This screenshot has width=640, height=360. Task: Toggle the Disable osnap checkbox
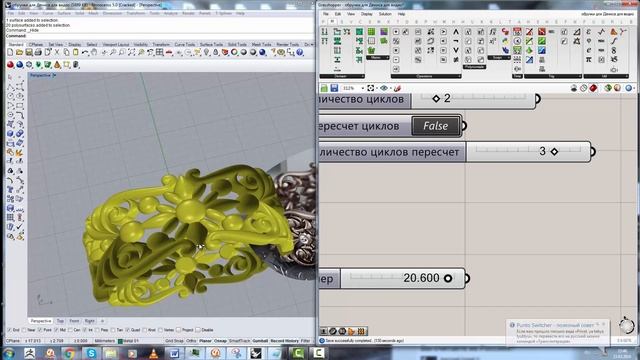198,330
